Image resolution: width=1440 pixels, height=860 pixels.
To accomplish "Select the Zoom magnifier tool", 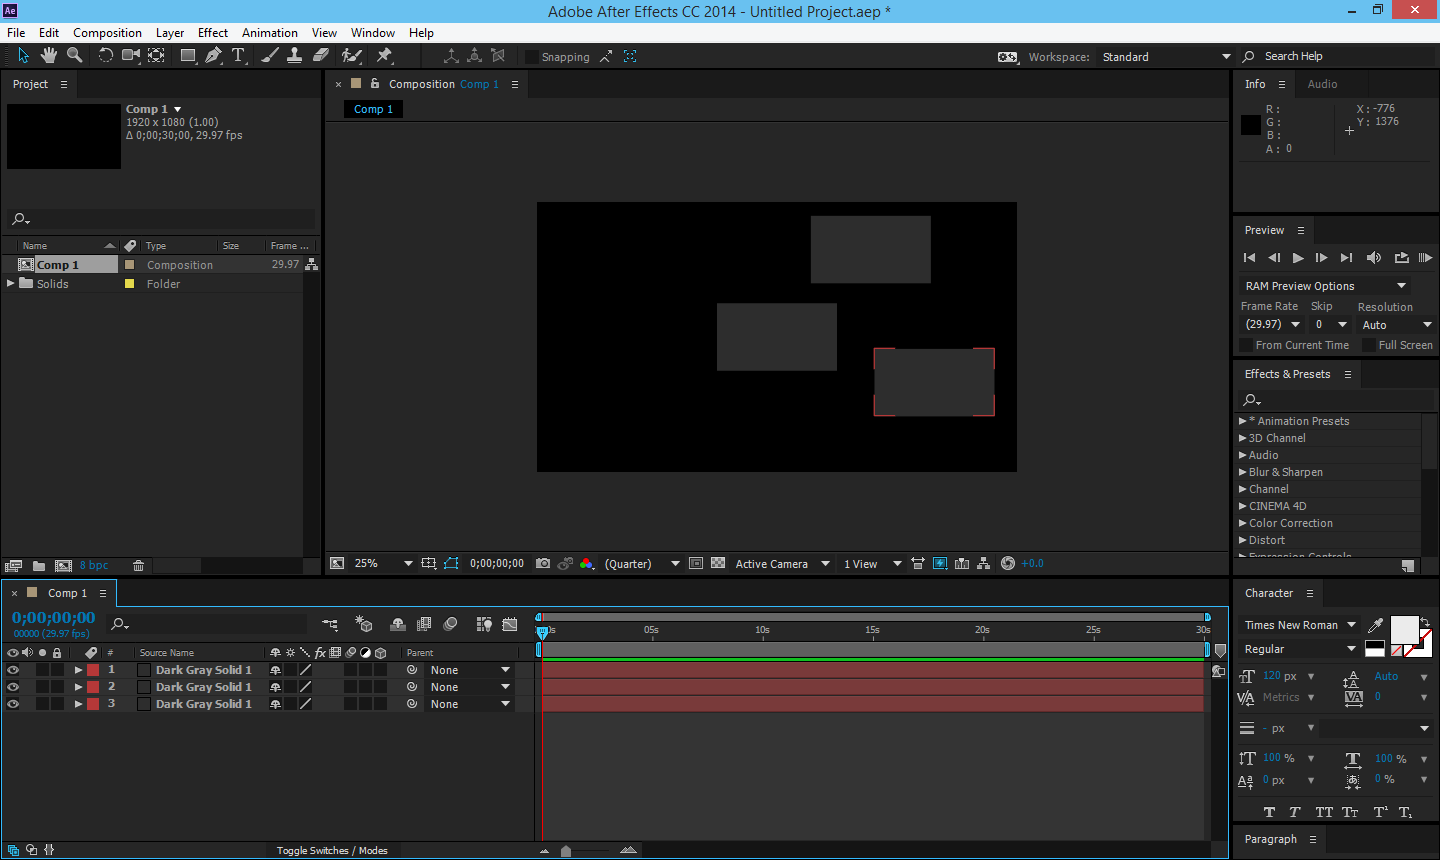I will (74, 56).
